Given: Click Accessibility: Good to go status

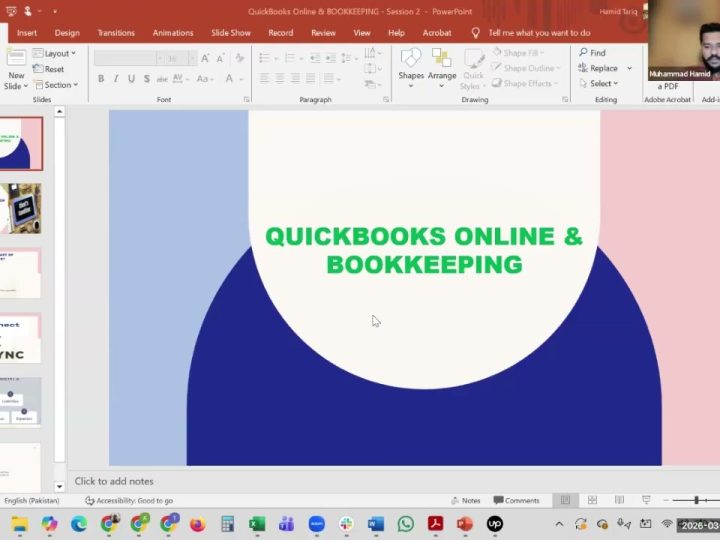Looking at the screenshot, I should pyautogui.click(x=129, y=500).
